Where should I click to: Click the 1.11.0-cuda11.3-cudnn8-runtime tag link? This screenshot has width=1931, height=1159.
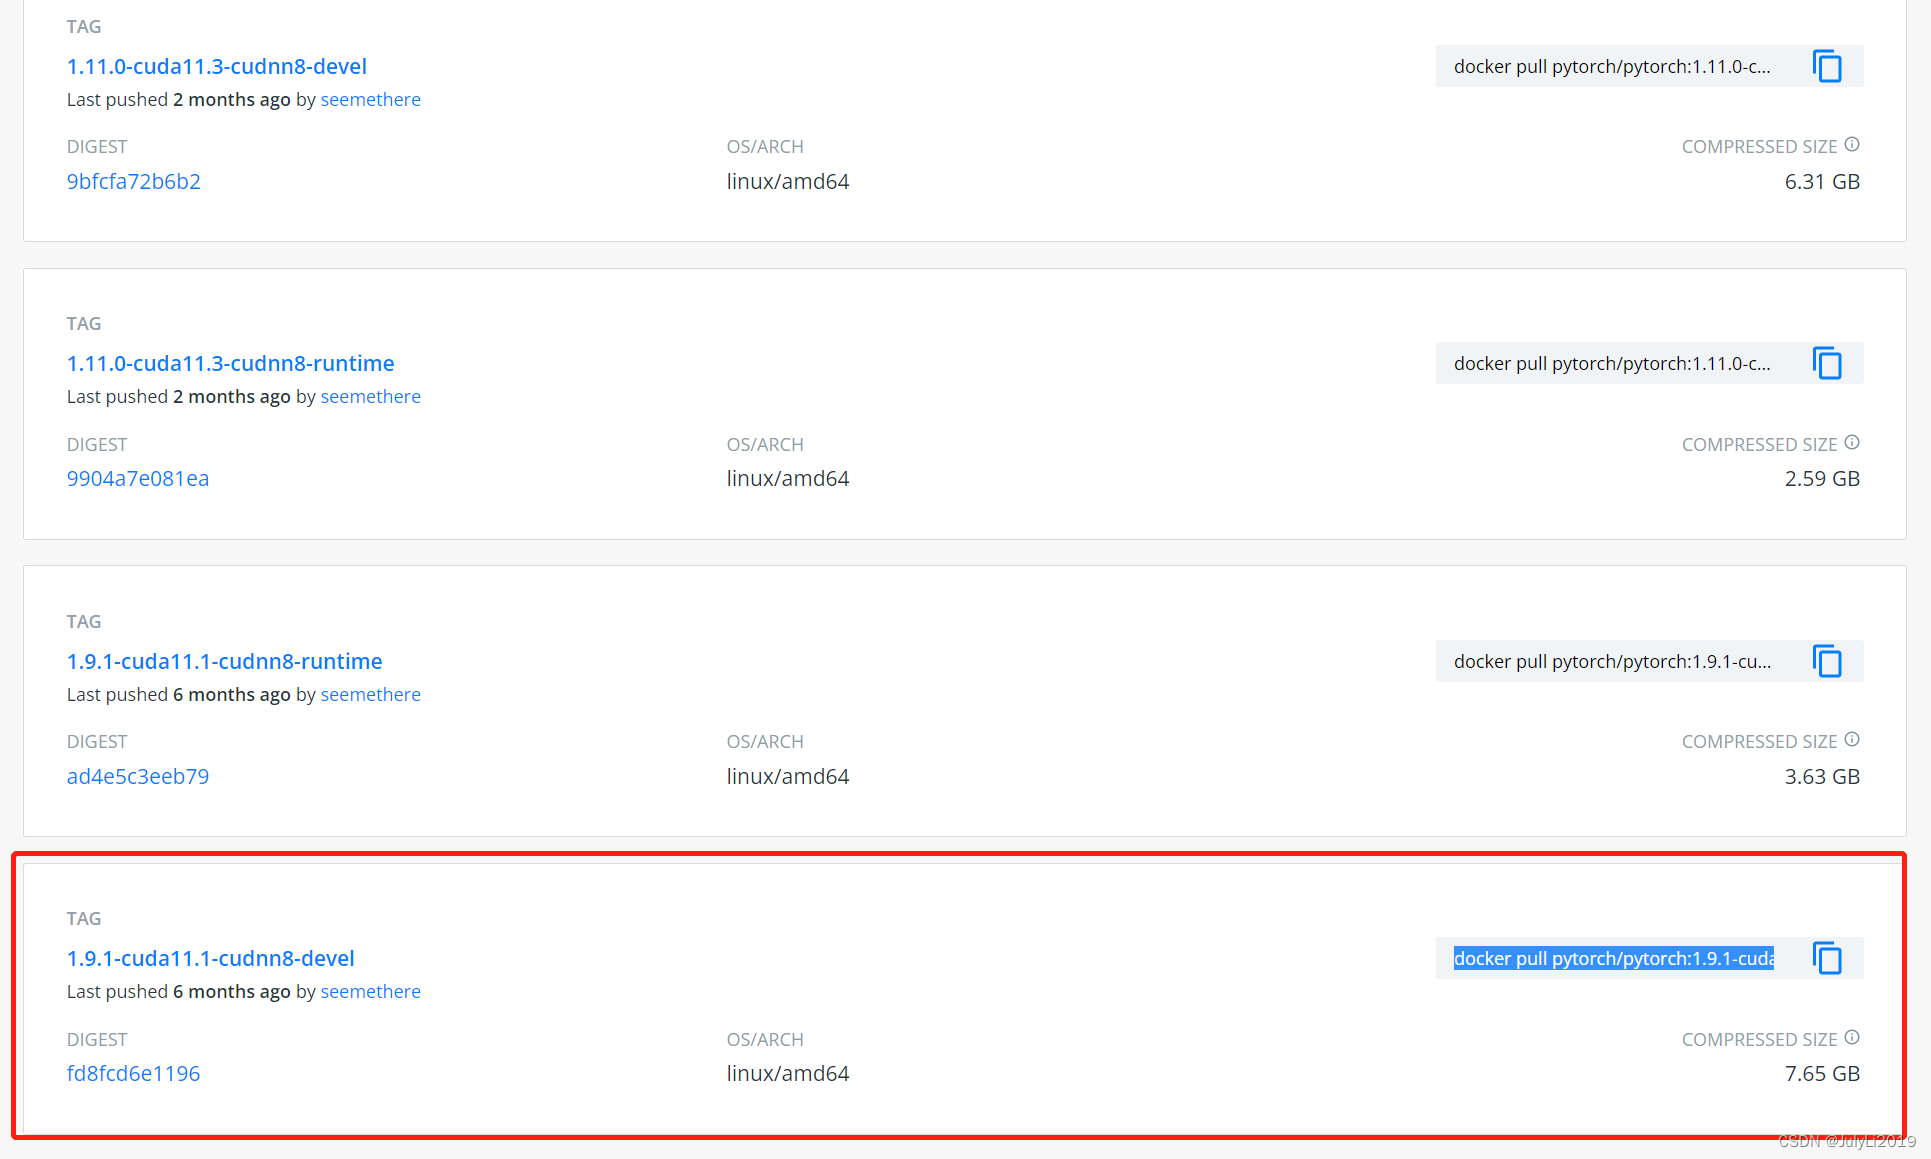[x=230, y=363]
